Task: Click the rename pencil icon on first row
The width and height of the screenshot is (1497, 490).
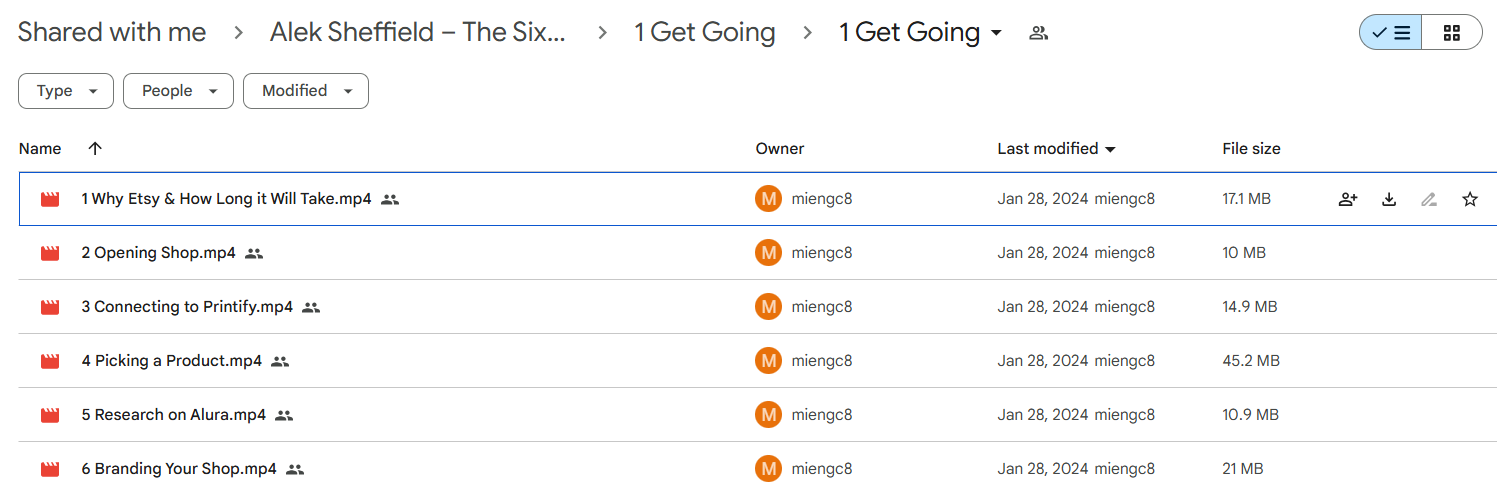Action: pos(1429,199)
